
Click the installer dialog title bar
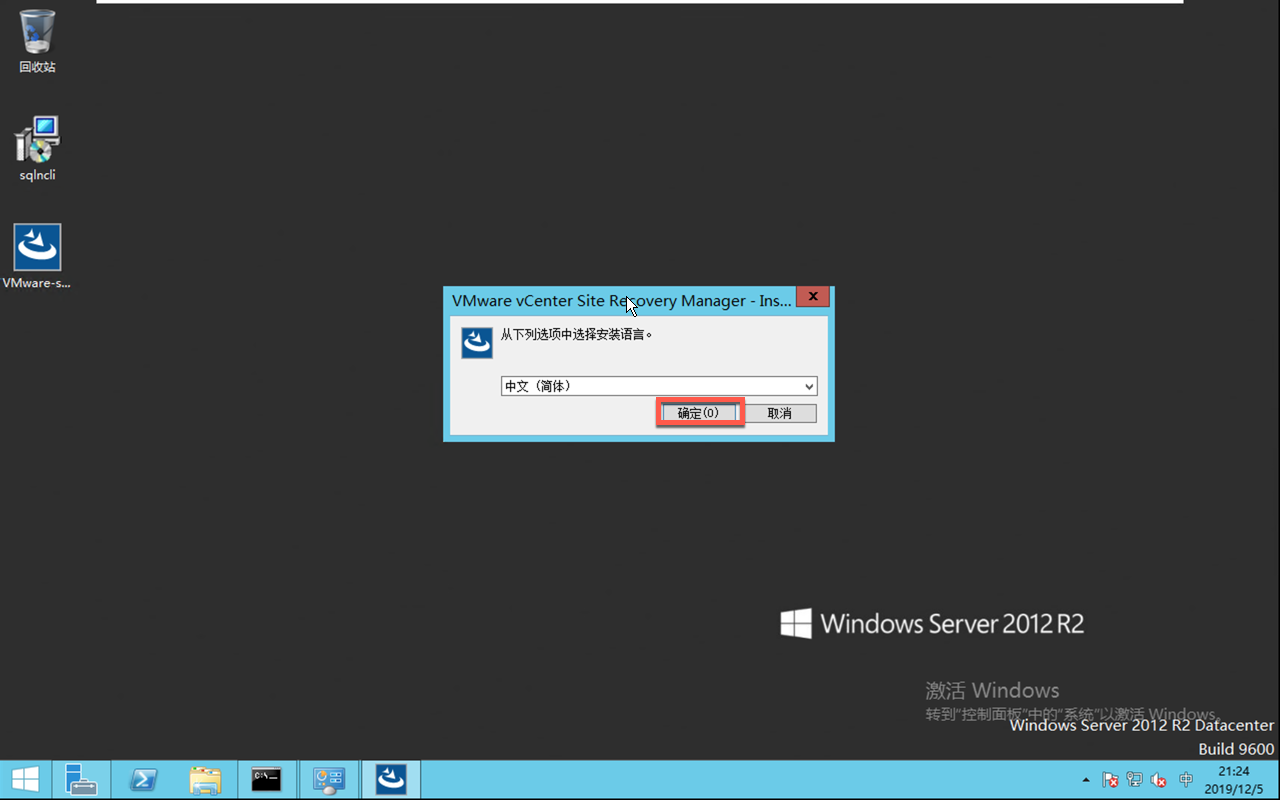click(x=620, y=300)
